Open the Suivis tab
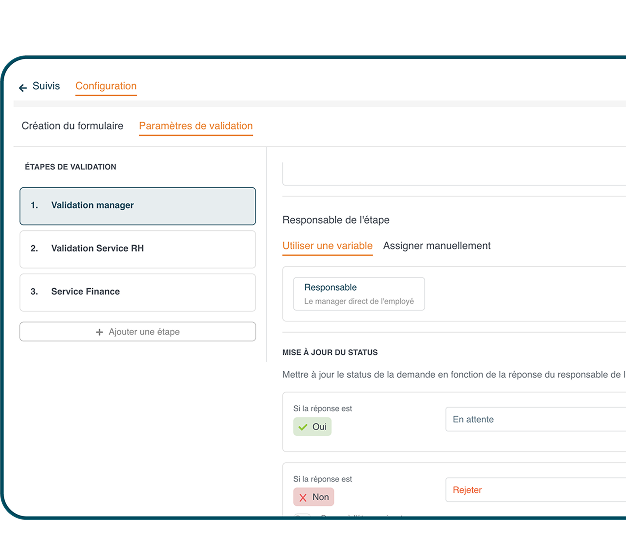The height and width of the screenshot is (552, 626). (46, 86)
